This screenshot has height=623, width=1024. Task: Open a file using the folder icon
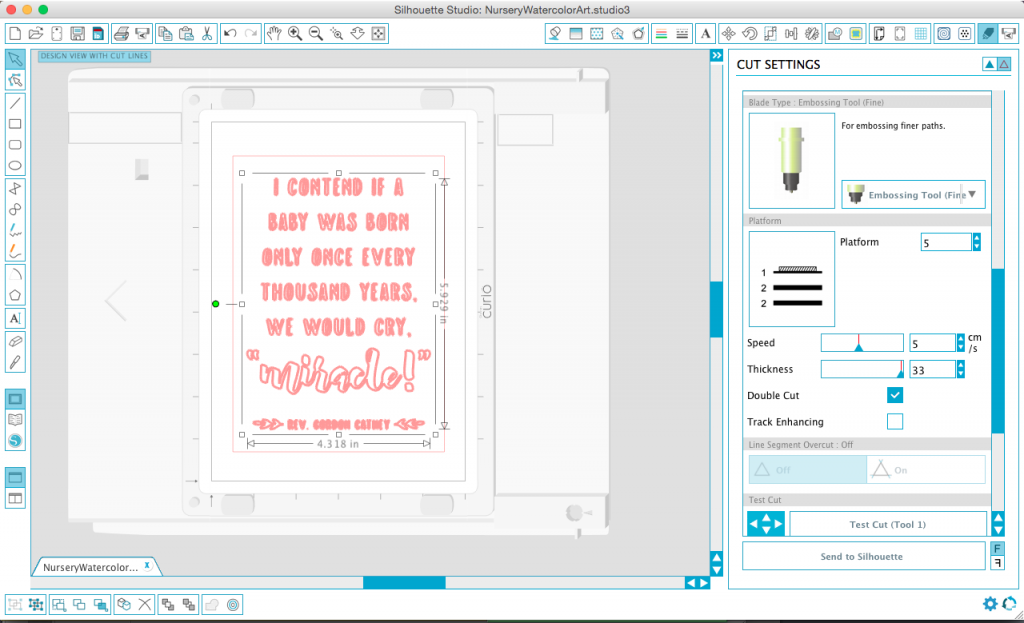coord(36,33)
